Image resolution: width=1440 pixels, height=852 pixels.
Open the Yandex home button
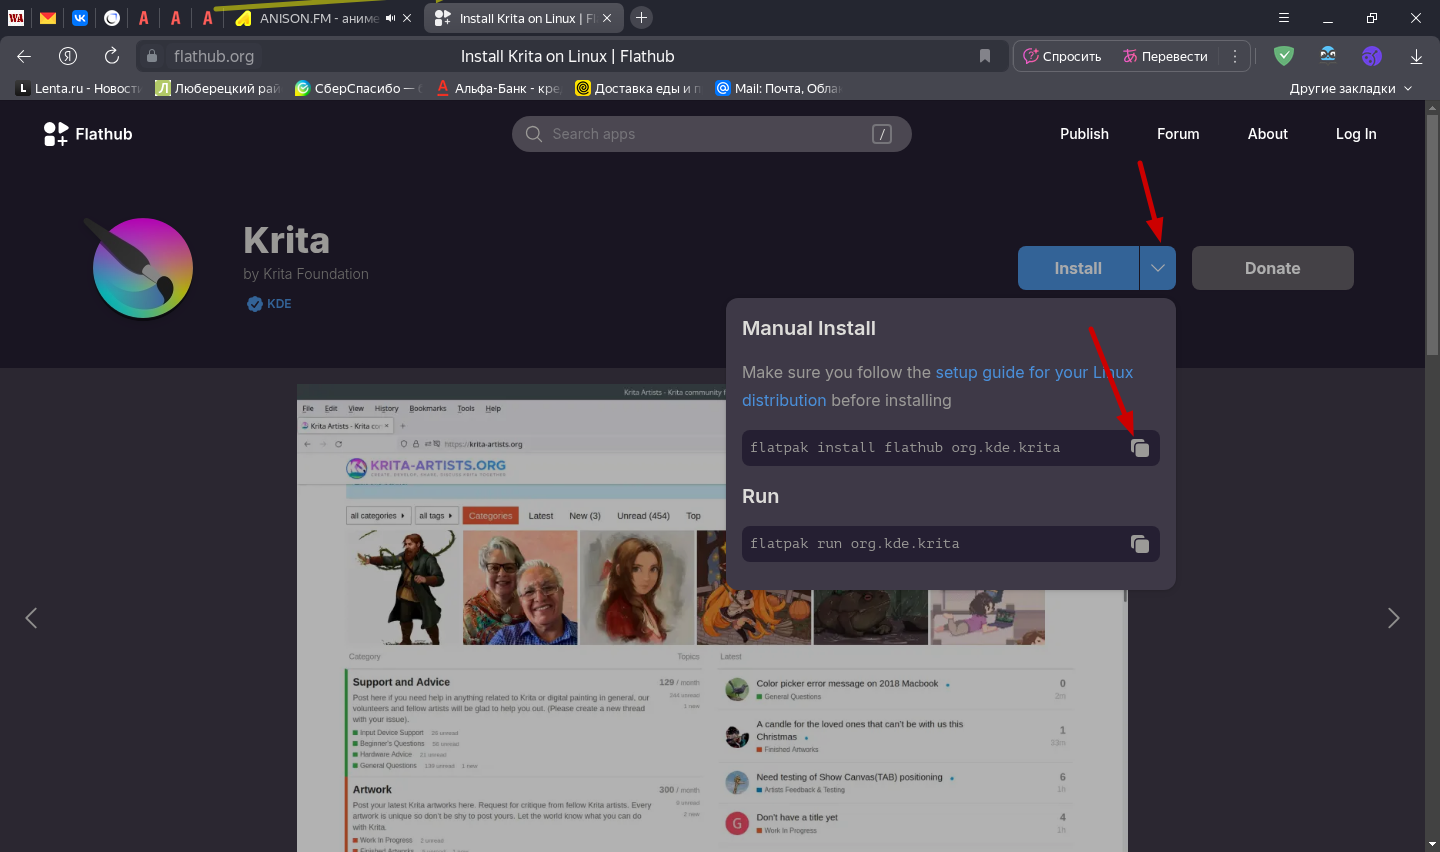click(68, 56)
